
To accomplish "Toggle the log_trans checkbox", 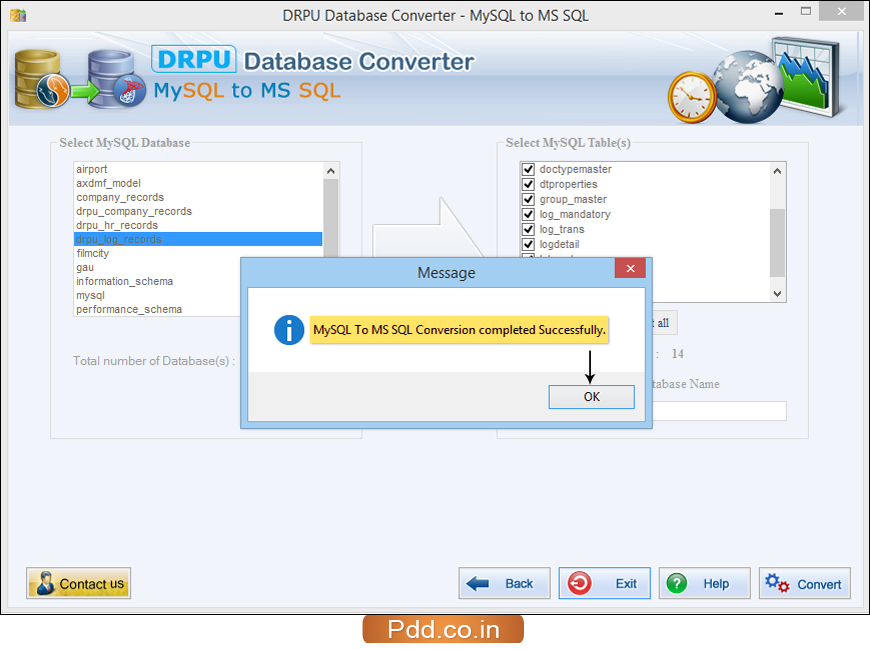I will 528,229.
